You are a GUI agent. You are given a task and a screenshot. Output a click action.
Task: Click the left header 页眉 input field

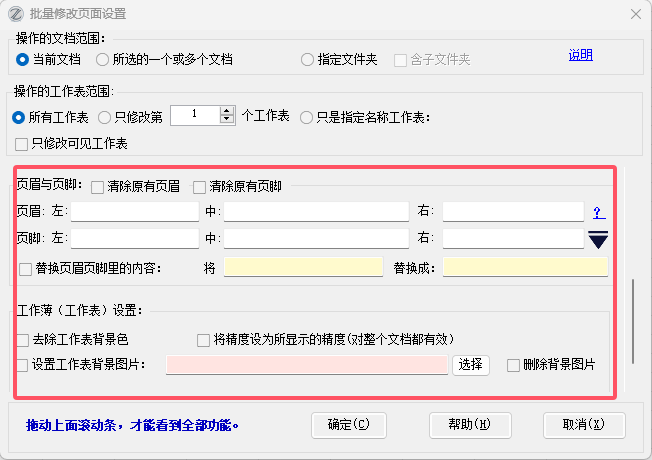pos(135,211)
